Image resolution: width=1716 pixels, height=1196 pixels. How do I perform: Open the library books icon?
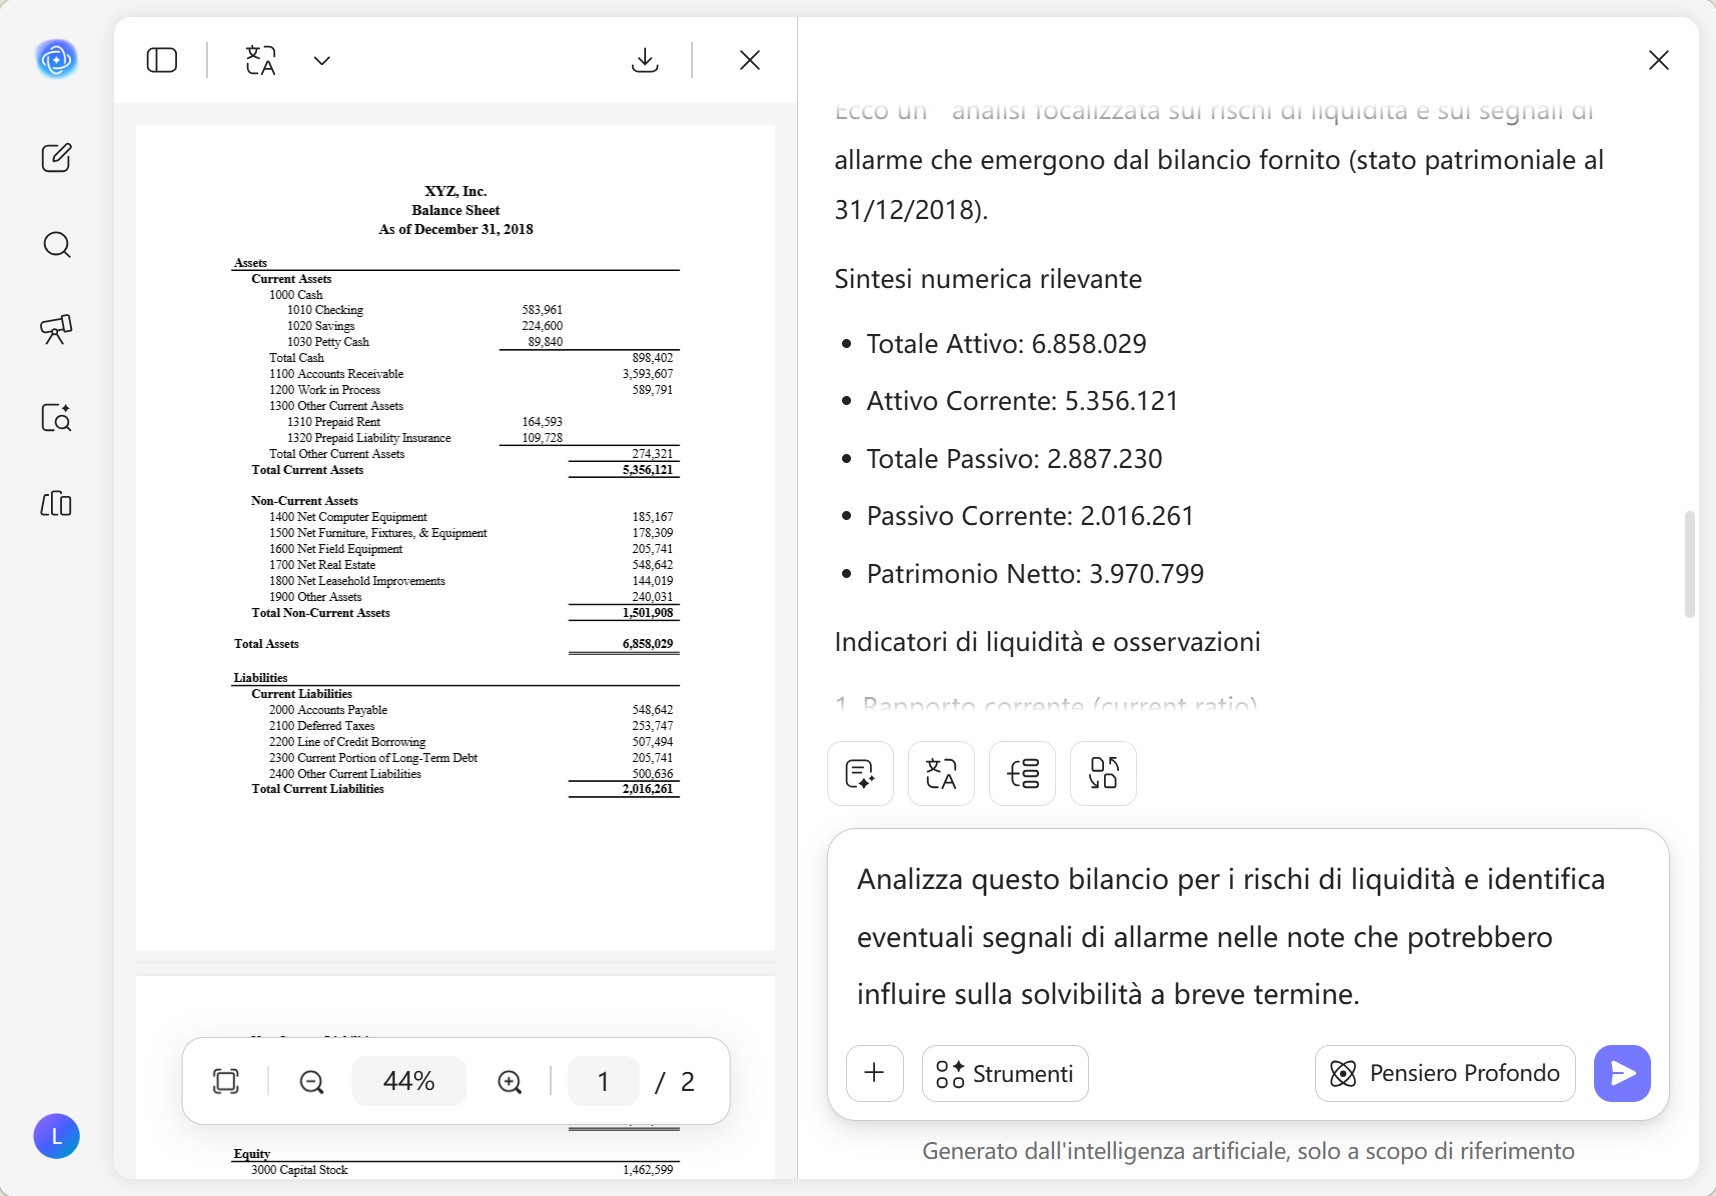point(57,503)
